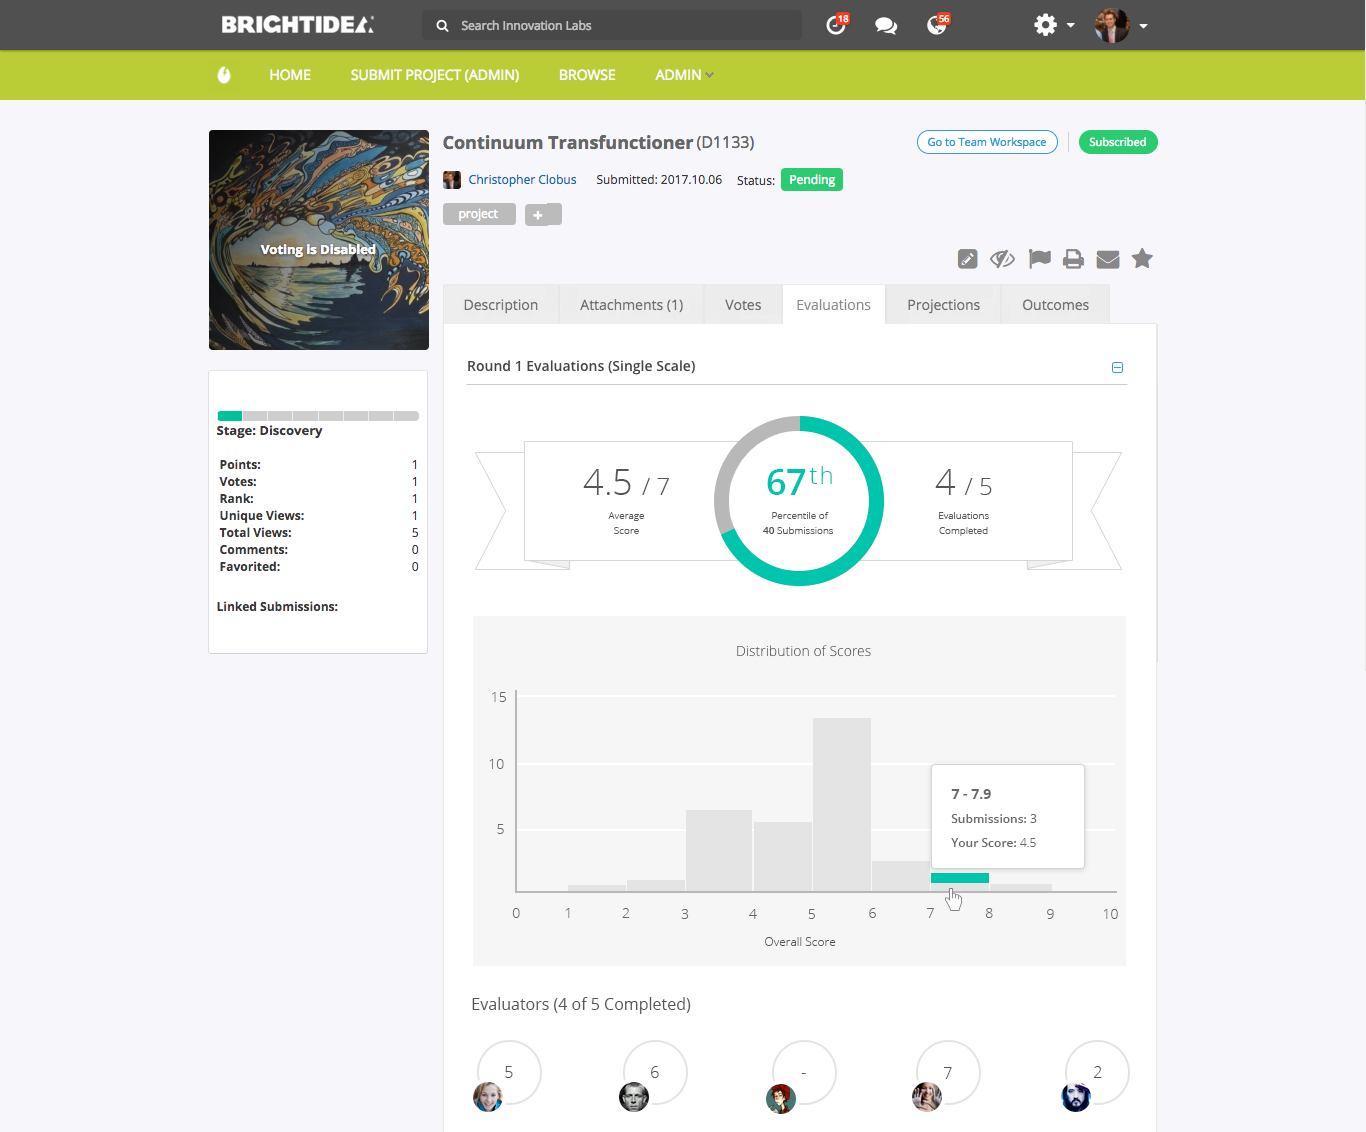This screenshot has width=1366, height=1132.
Task: Open the globe notifications icon with 56 badge
Action: (937, 25)
